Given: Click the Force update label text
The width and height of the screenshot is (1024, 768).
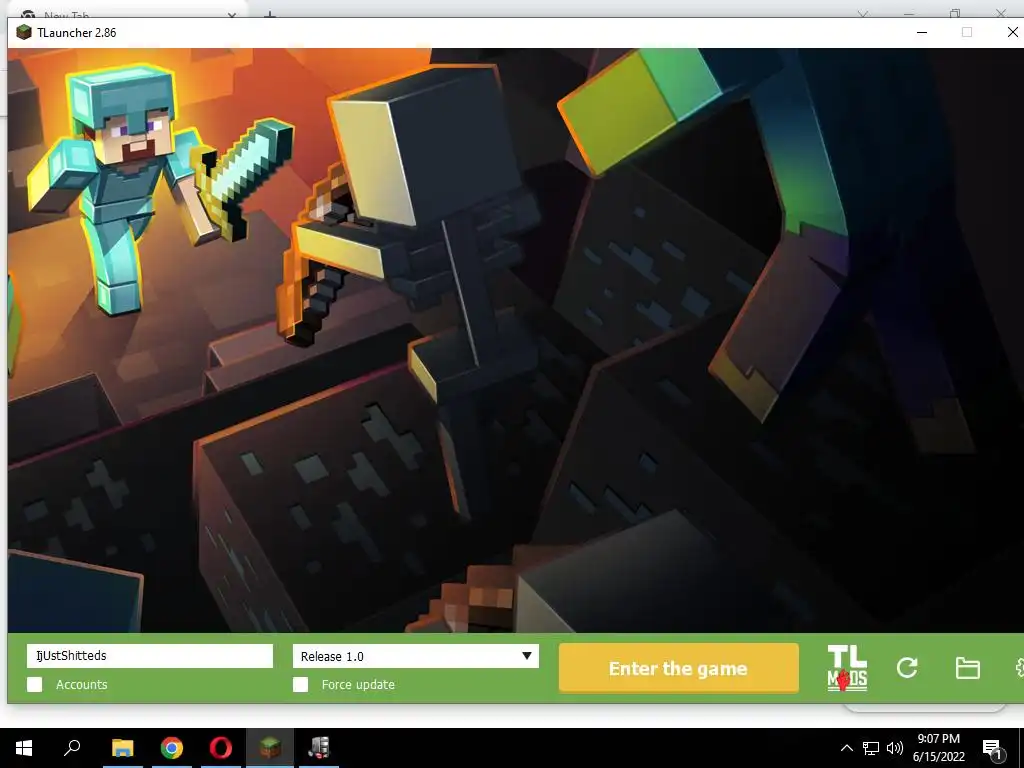Looking at the screenshot, I should tap(358, 684).
